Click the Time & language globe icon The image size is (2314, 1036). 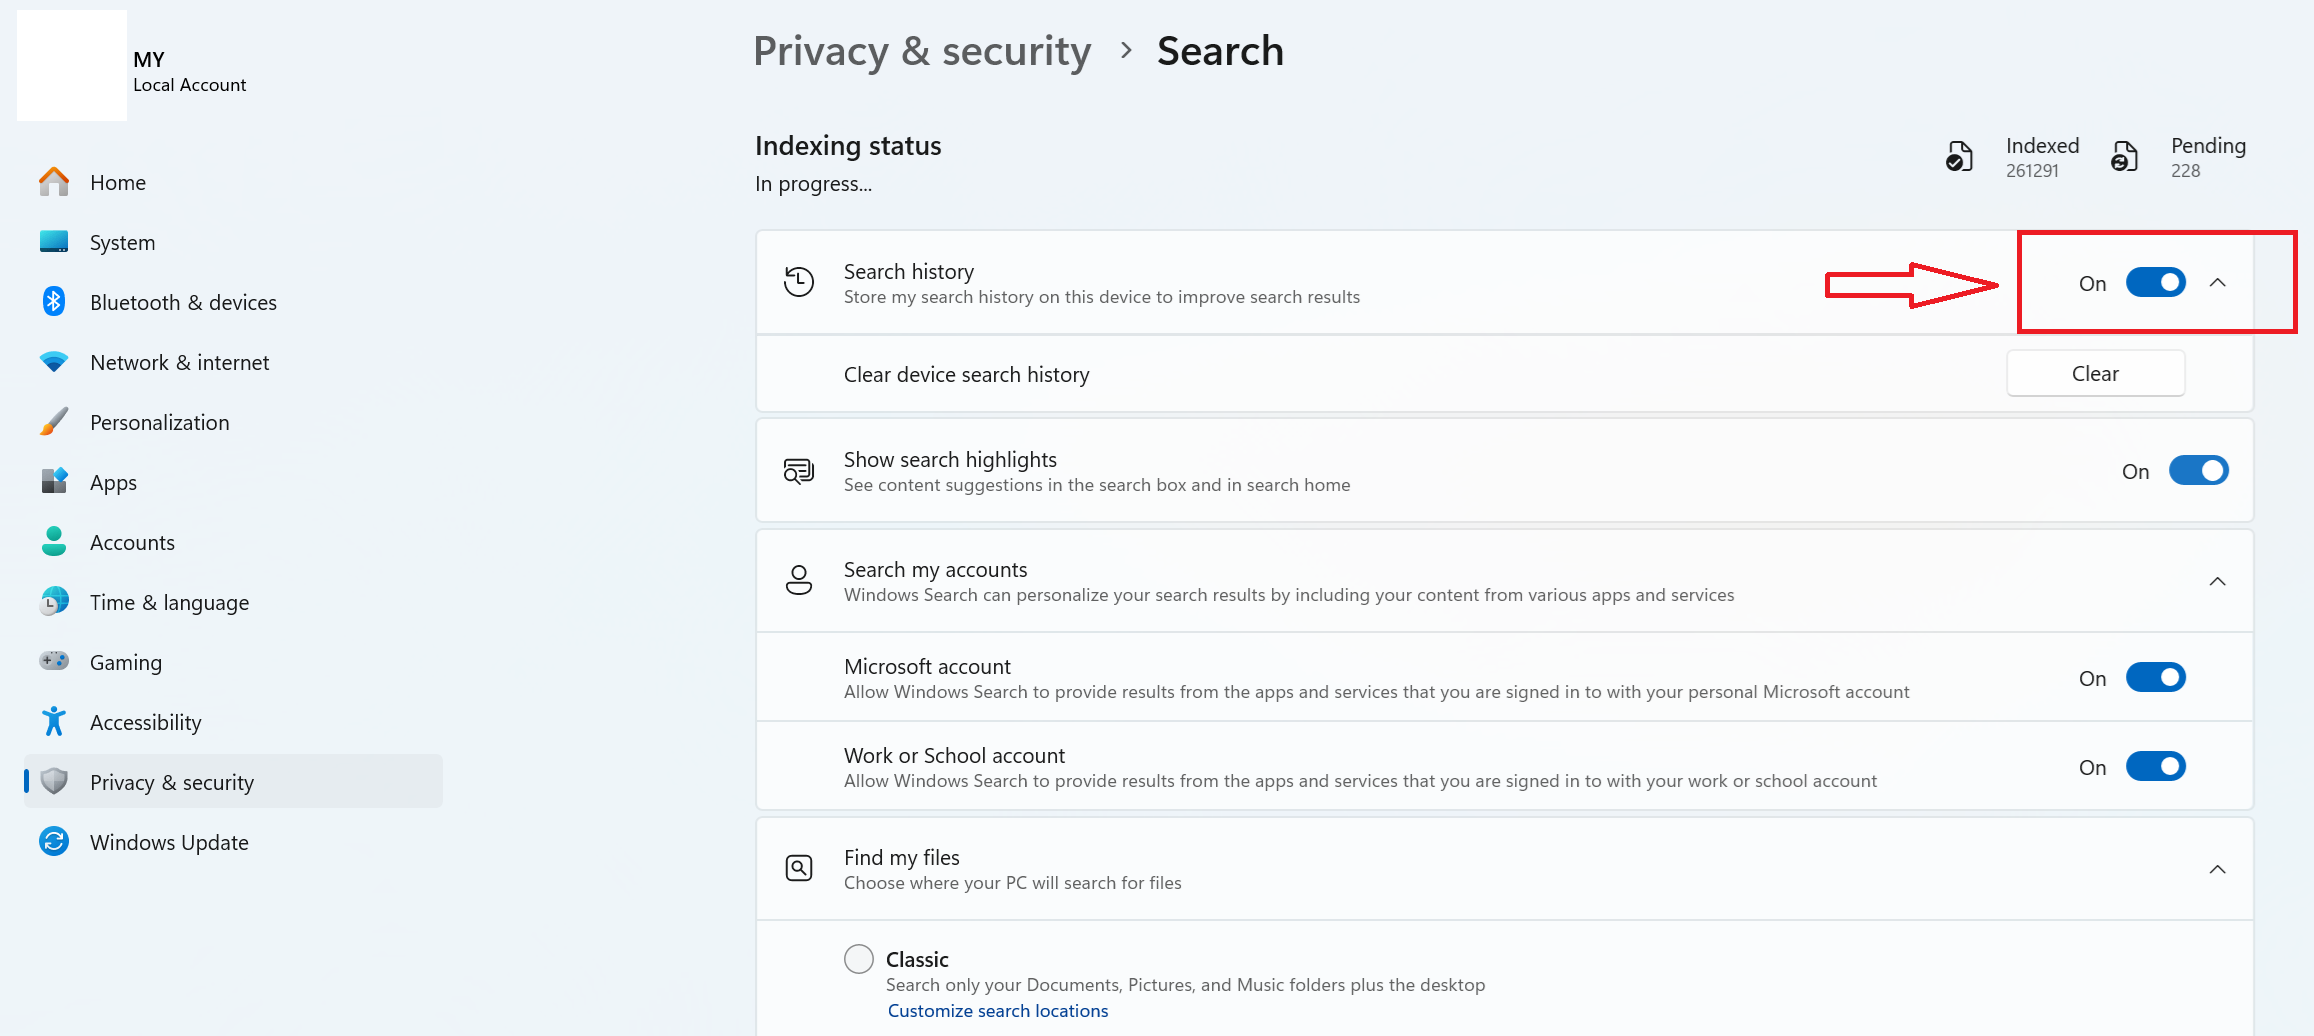54,602
